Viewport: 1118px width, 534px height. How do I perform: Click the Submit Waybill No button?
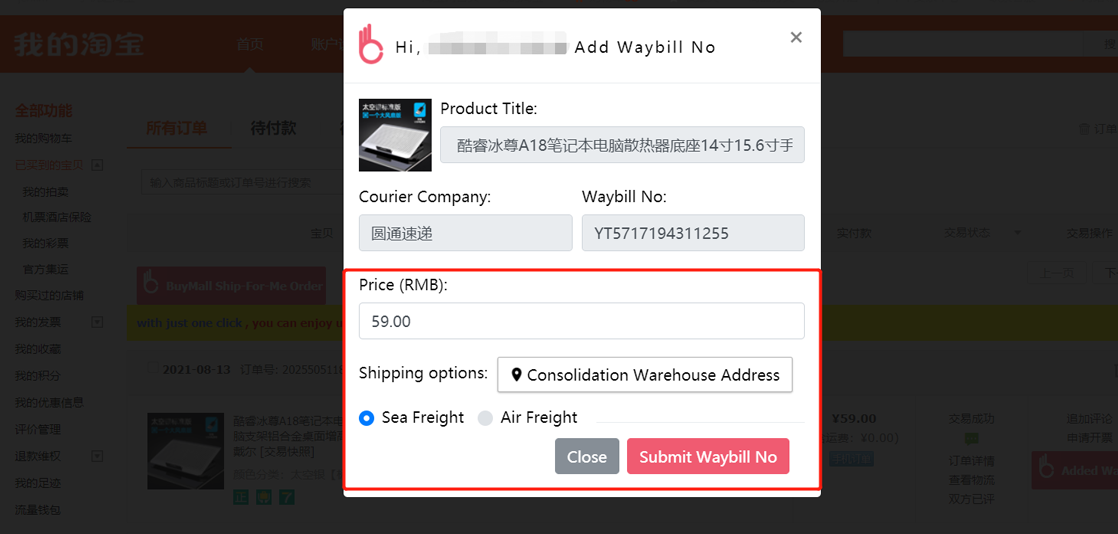(x=708, y=456)
